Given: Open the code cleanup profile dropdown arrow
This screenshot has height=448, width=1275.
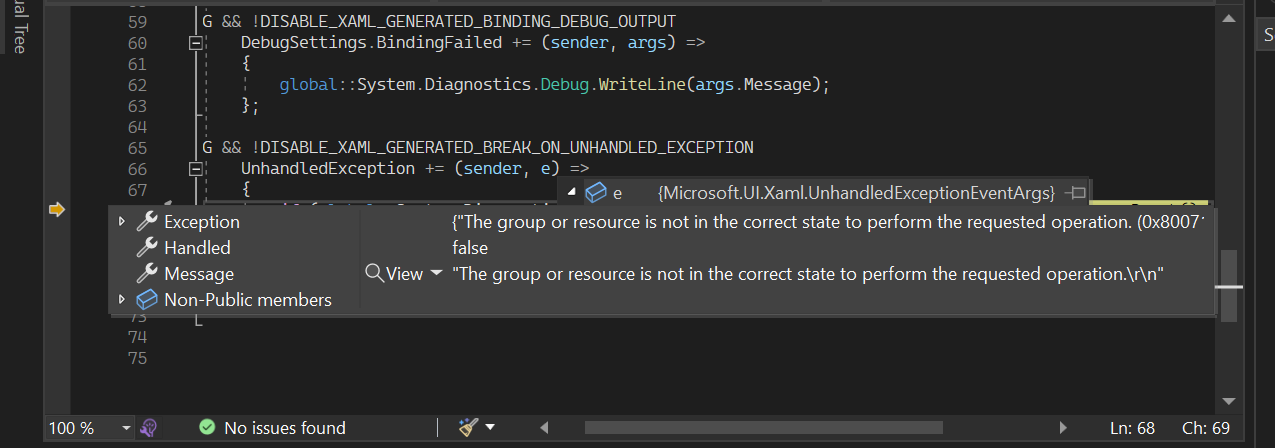Looking at the screenshot, I should coord(490,428).
